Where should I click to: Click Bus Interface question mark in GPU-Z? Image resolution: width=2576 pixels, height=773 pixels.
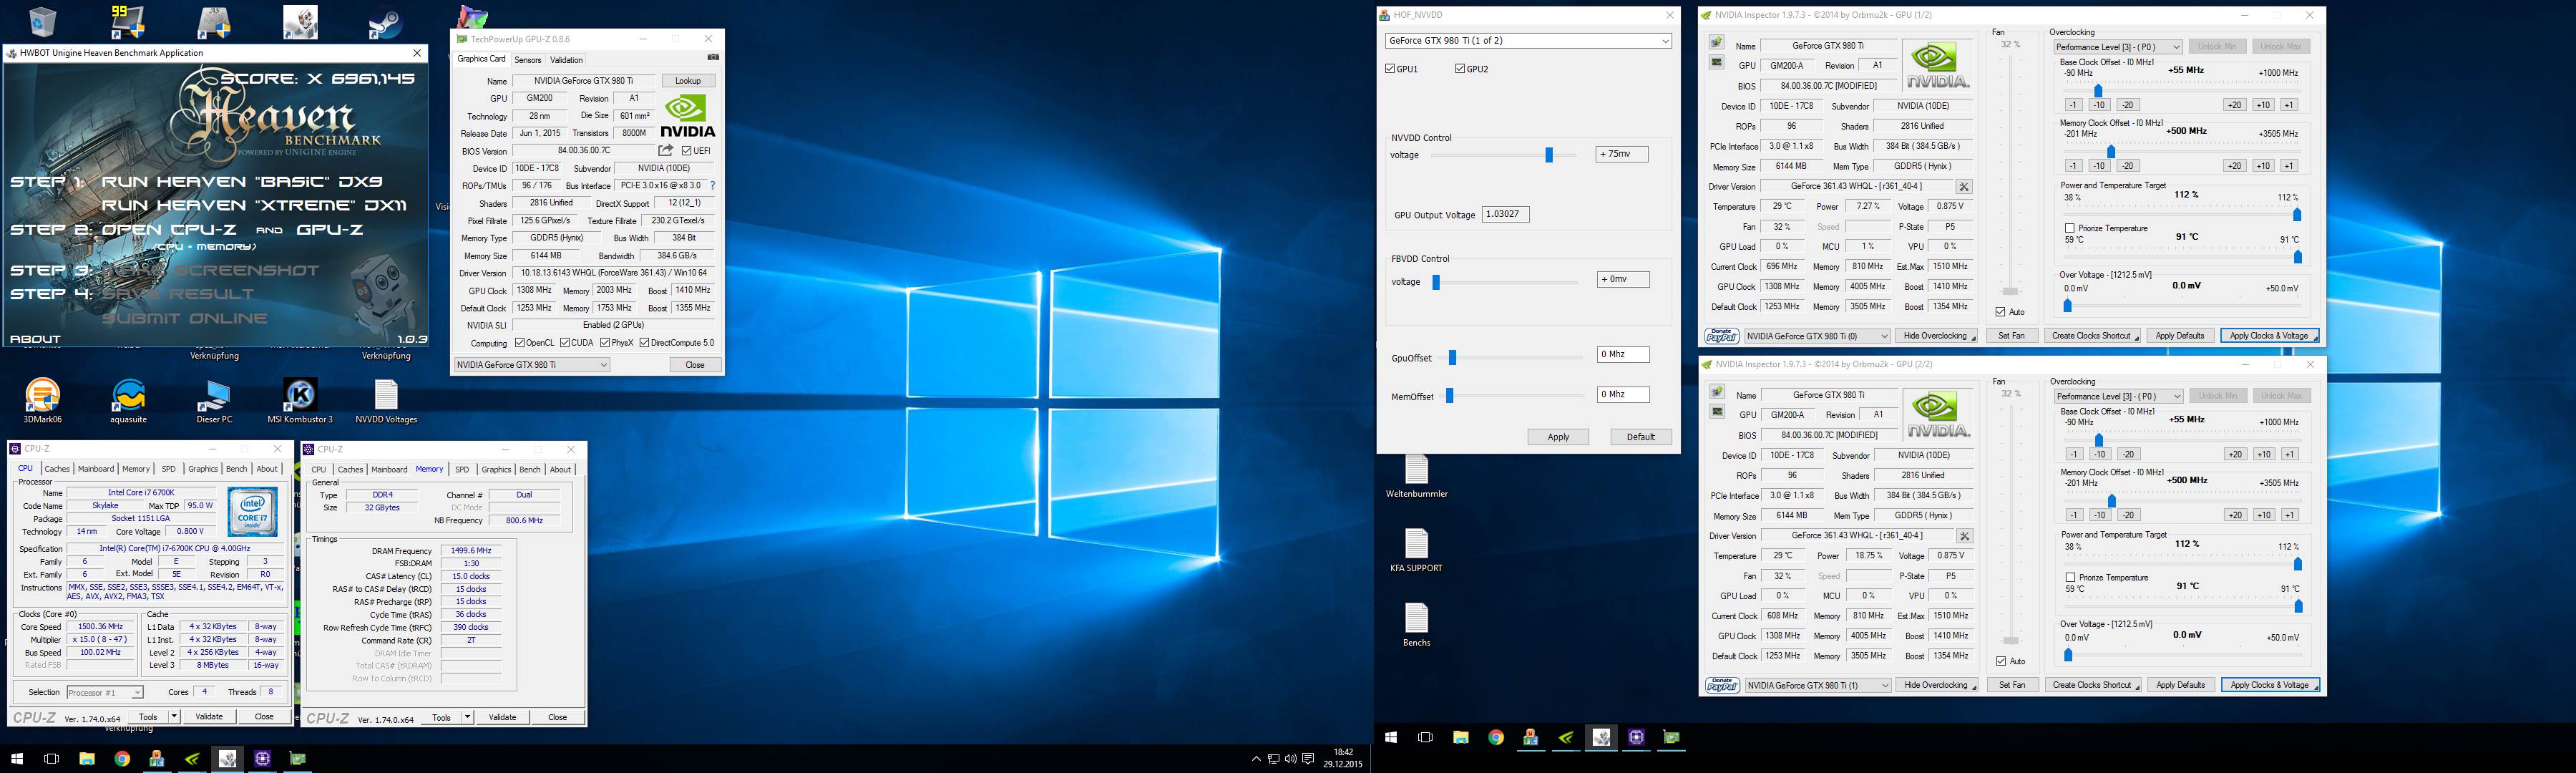pos(712,185)
